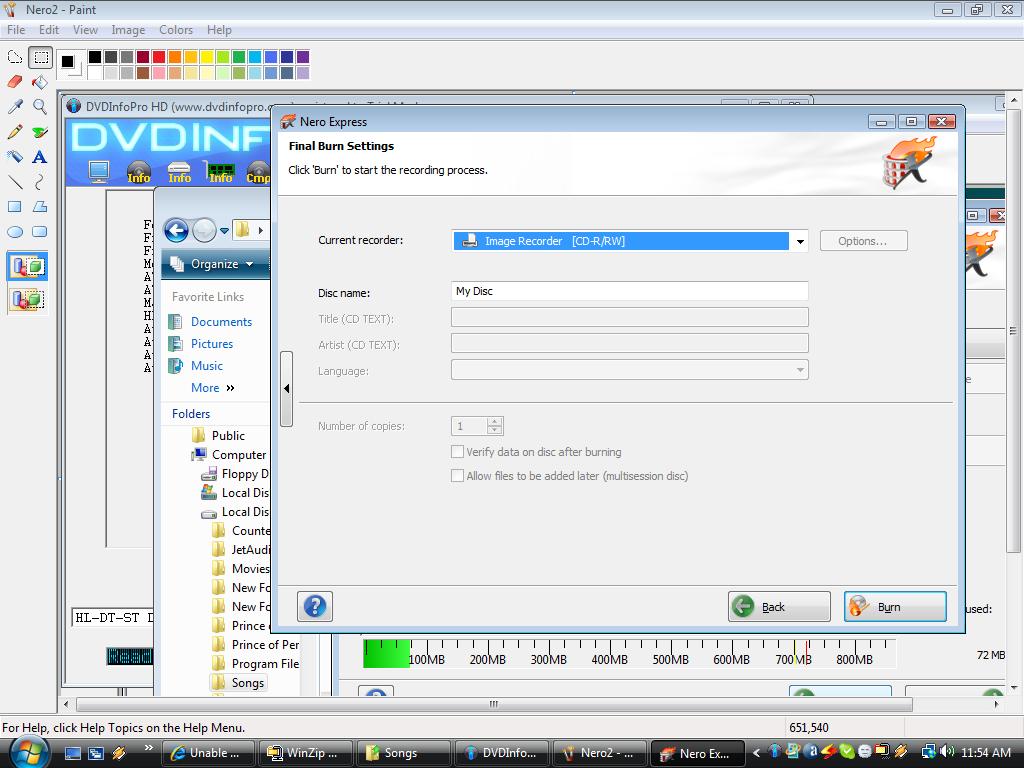Screen dimensions: 1024x768
Task: Select the Eraser tool
Action: 14,82
